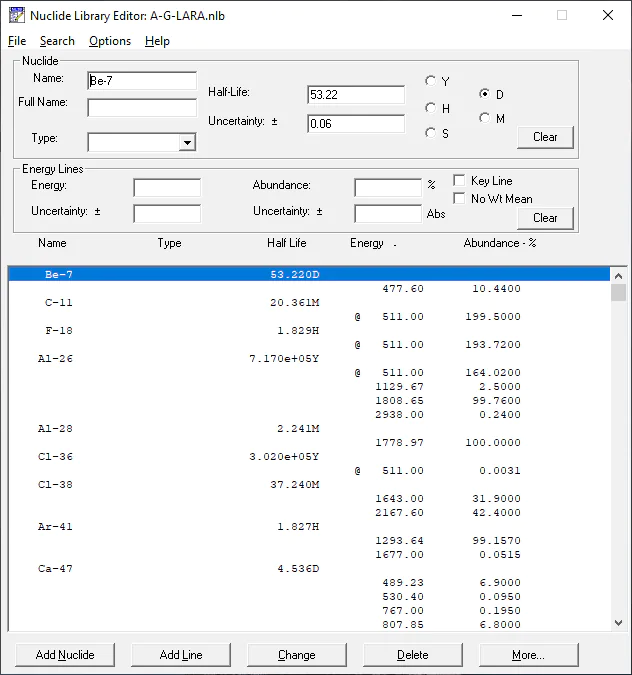
Task: Select the Al-28 nuclide row
Action: coord(309,428)
